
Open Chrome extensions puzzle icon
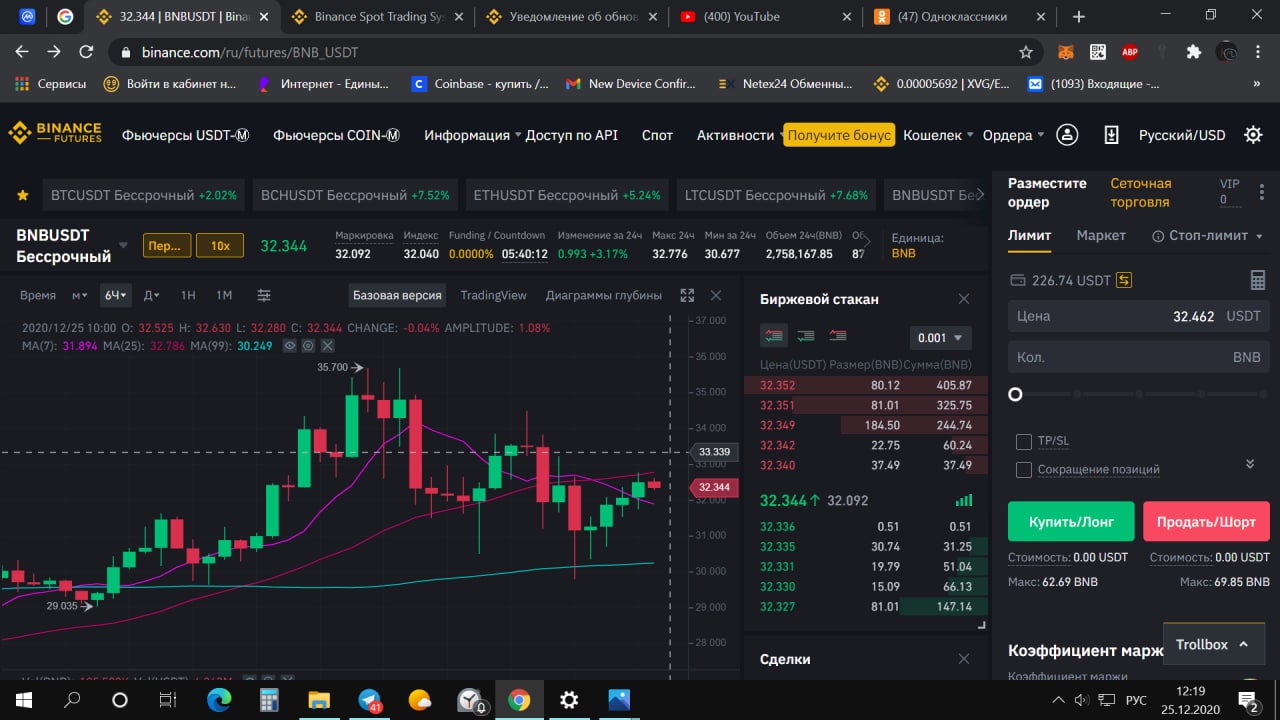point(1193,52)
